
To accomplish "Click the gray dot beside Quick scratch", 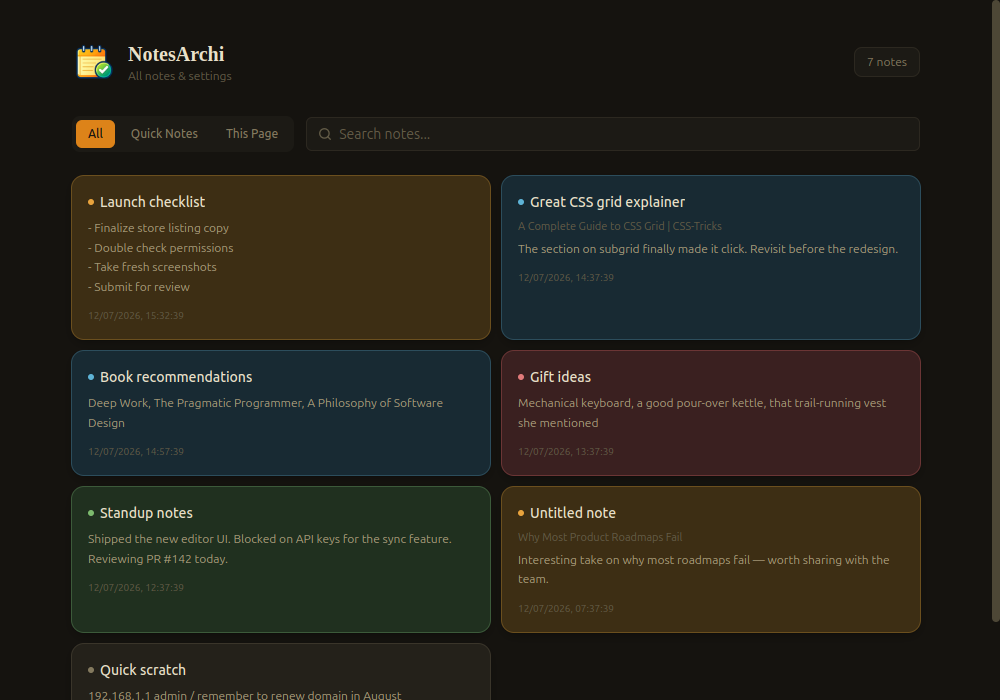I will 91,670.
